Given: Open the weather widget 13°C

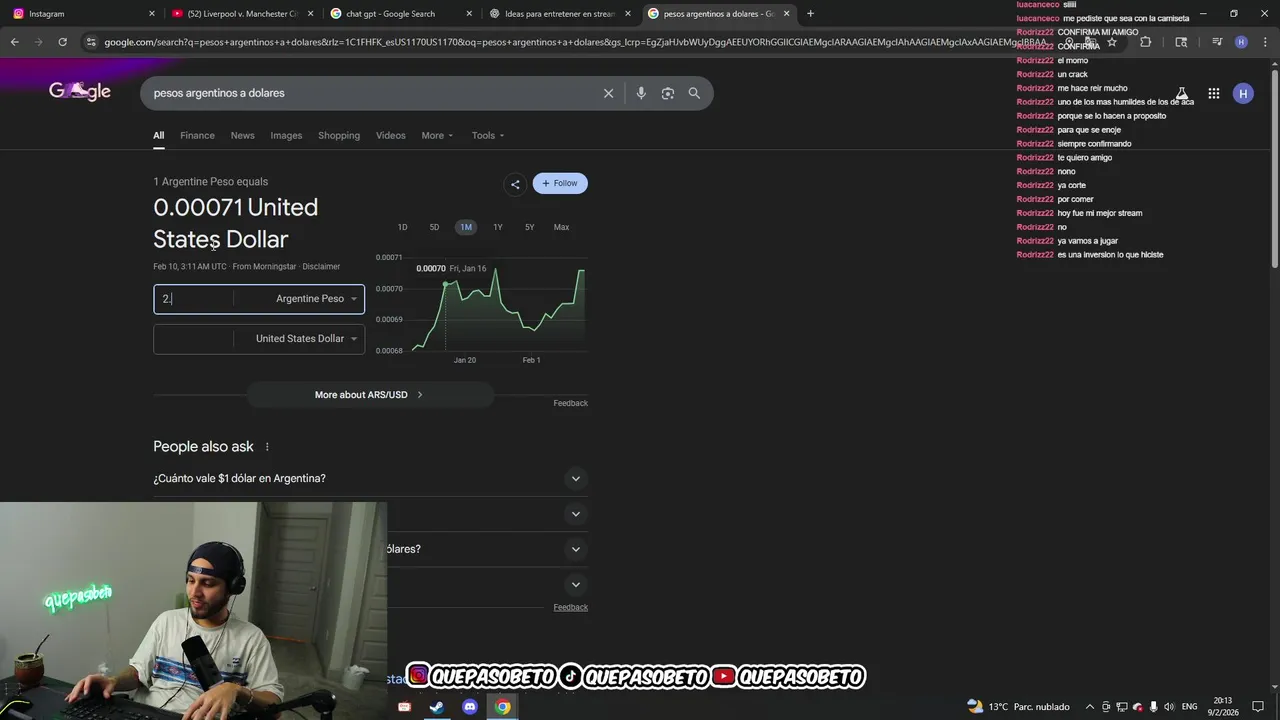Looking at the screenshot, I should click(1018, 707).
